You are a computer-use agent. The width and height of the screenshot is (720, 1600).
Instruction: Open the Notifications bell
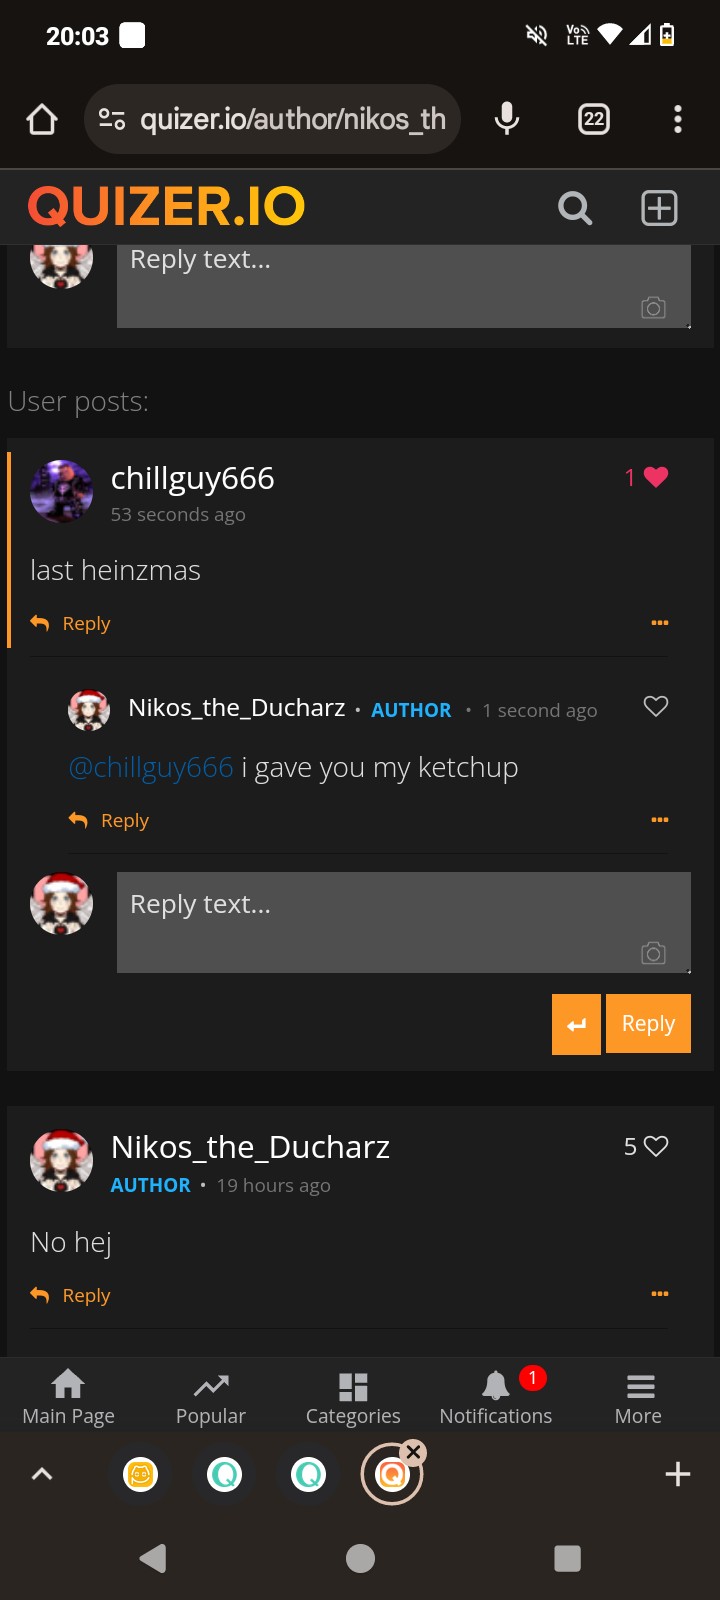coord(496,1397)
